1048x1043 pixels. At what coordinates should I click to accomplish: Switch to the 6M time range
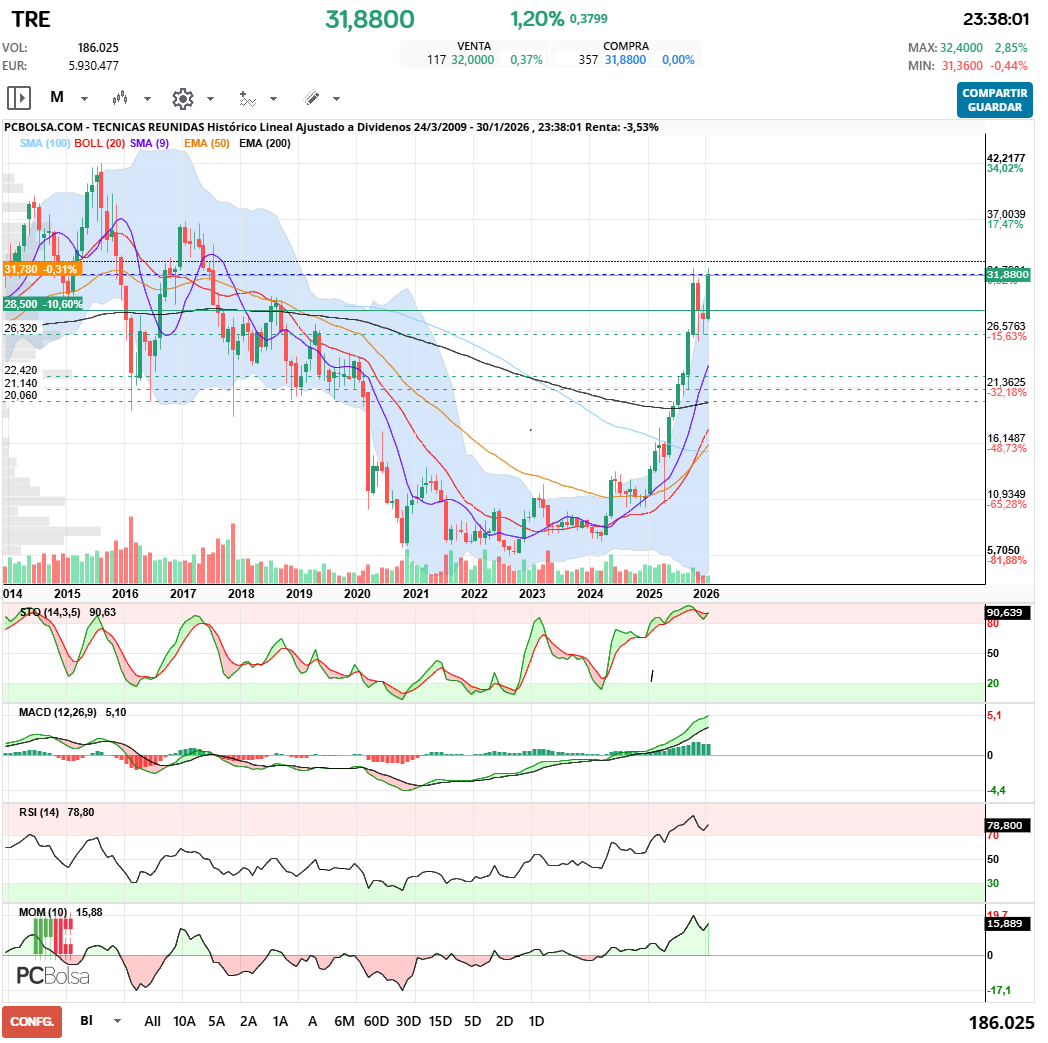344,1021
